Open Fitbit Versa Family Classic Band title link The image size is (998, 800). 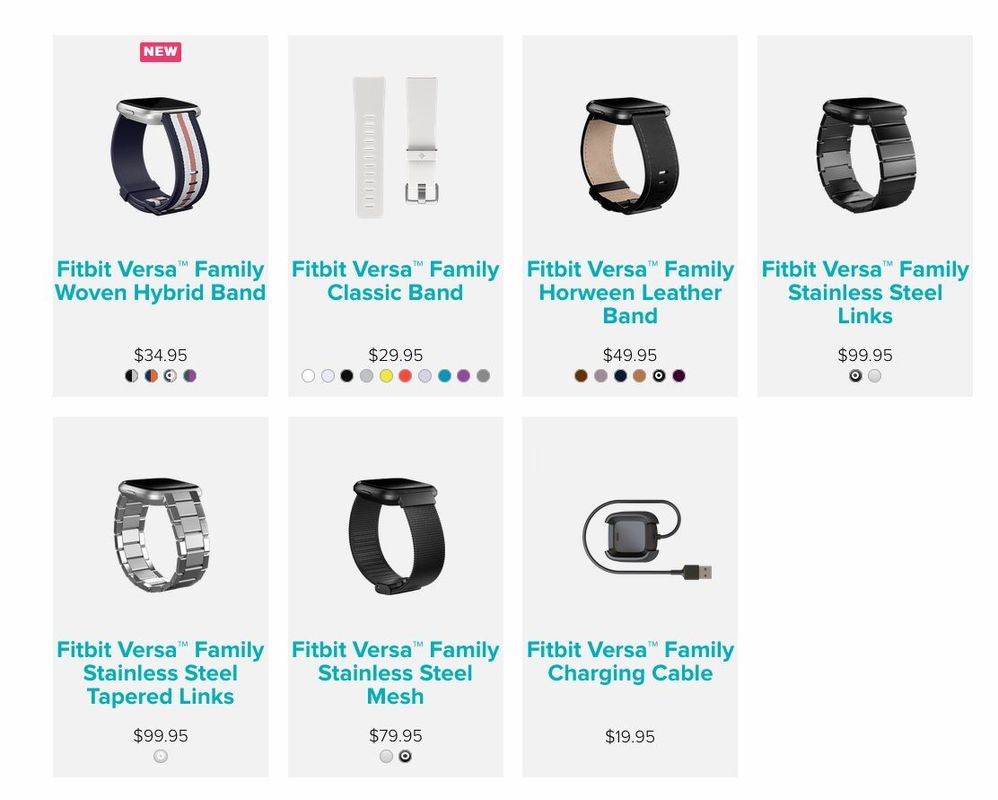(x=395, y=281)
